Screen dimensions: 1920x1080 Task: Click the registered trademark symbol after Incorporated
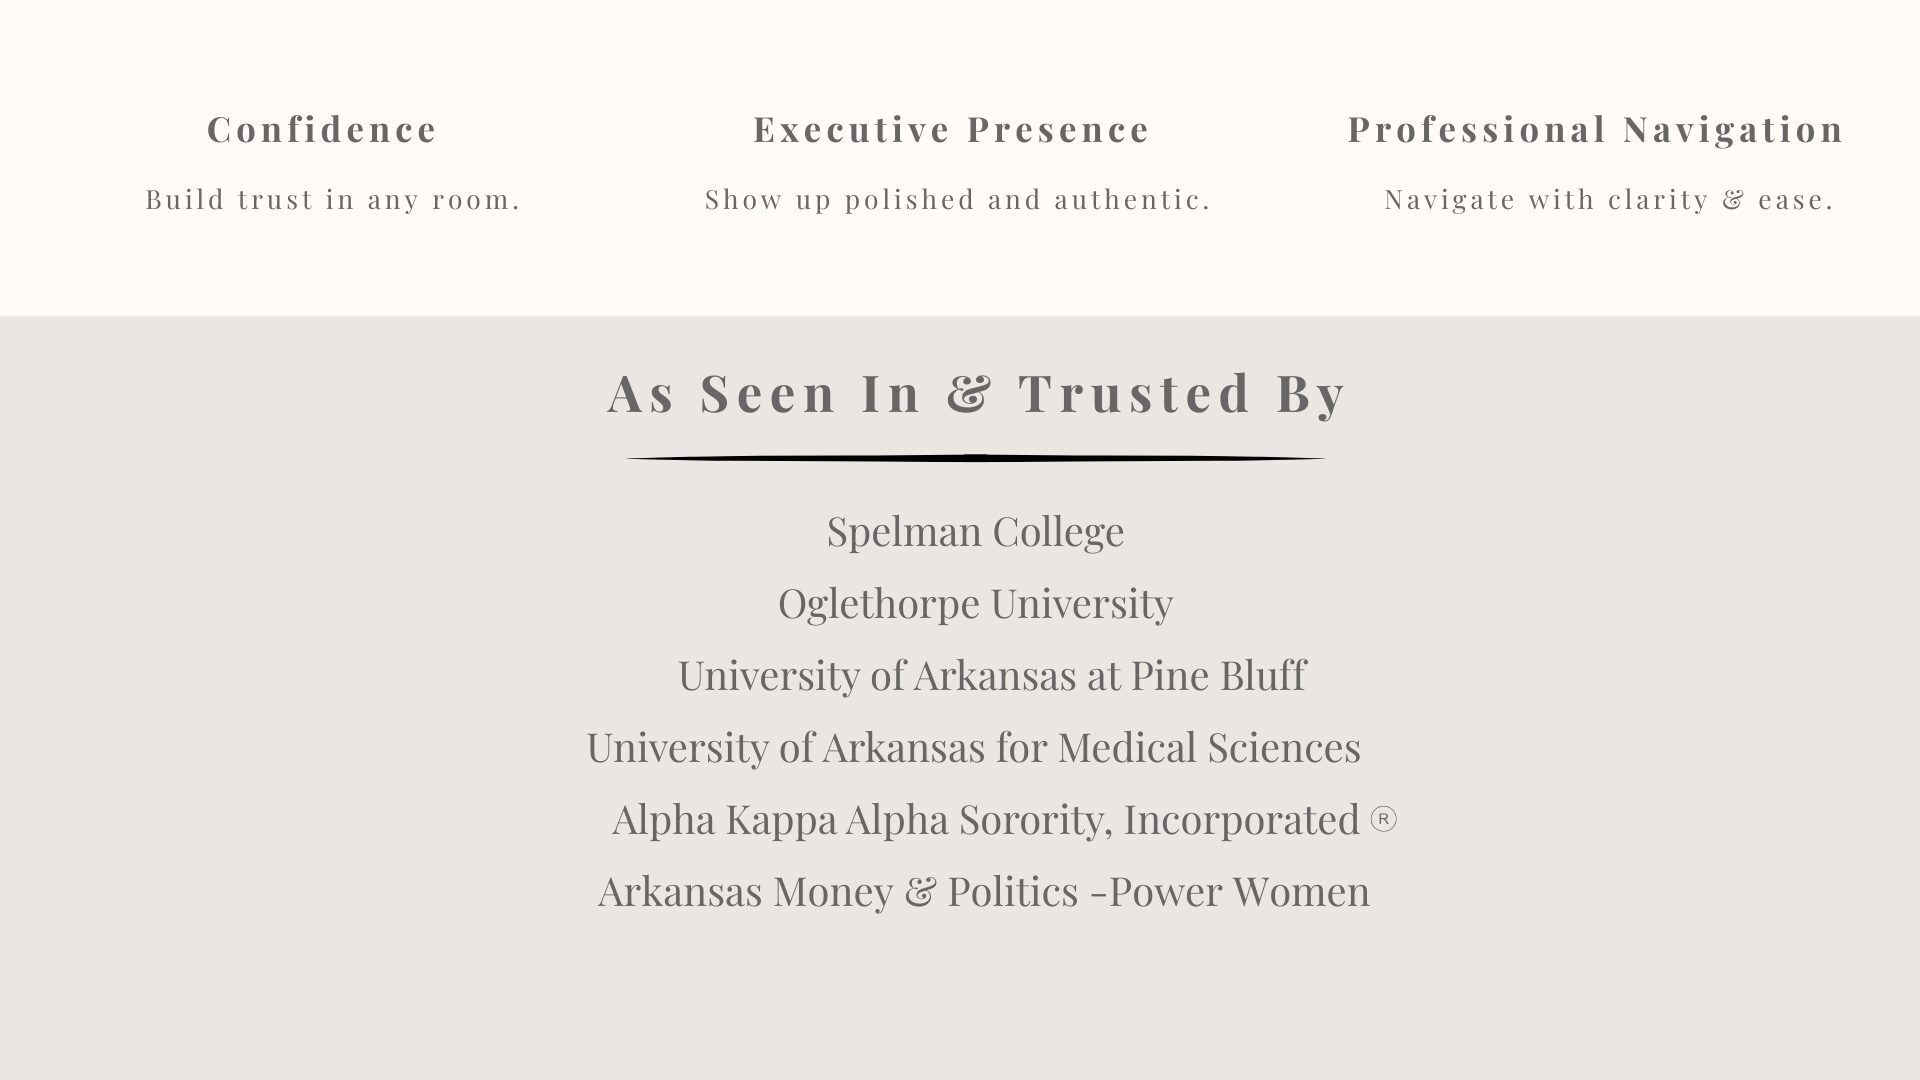[x=1383, y=820]
